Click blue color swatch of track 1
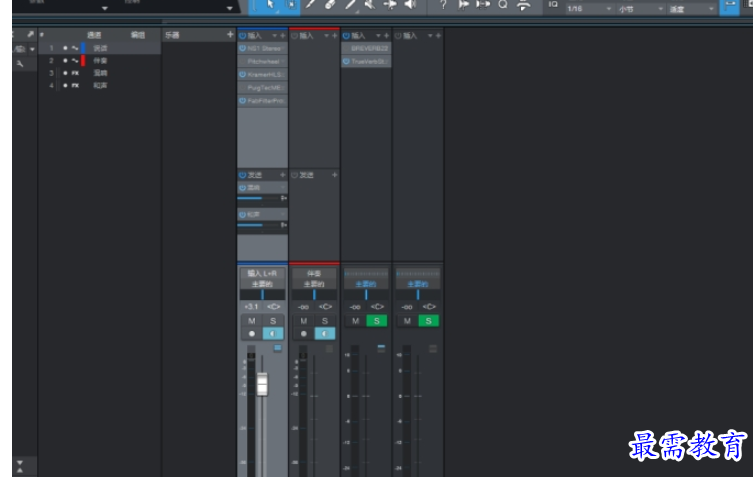This screenshot has height=477, width=753. (x=83, y=48)
